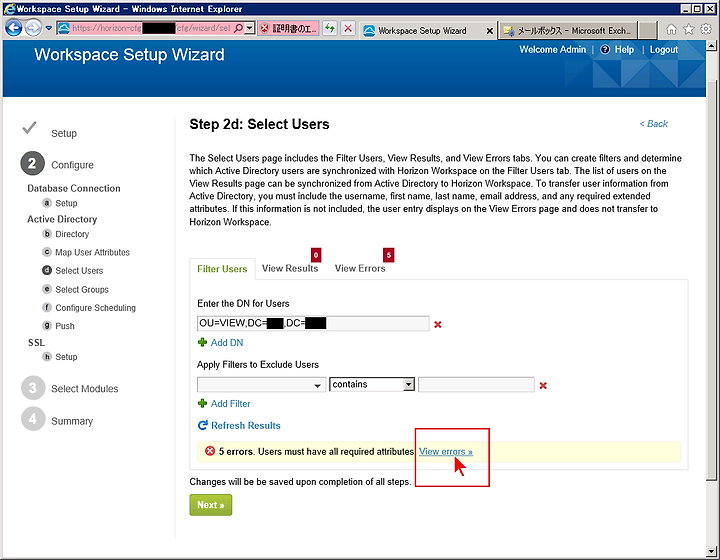Image resolution: width=720 pixels, height=560 pixels.
Task: Open Map User Attributes step c
Action: click(86, 252)
